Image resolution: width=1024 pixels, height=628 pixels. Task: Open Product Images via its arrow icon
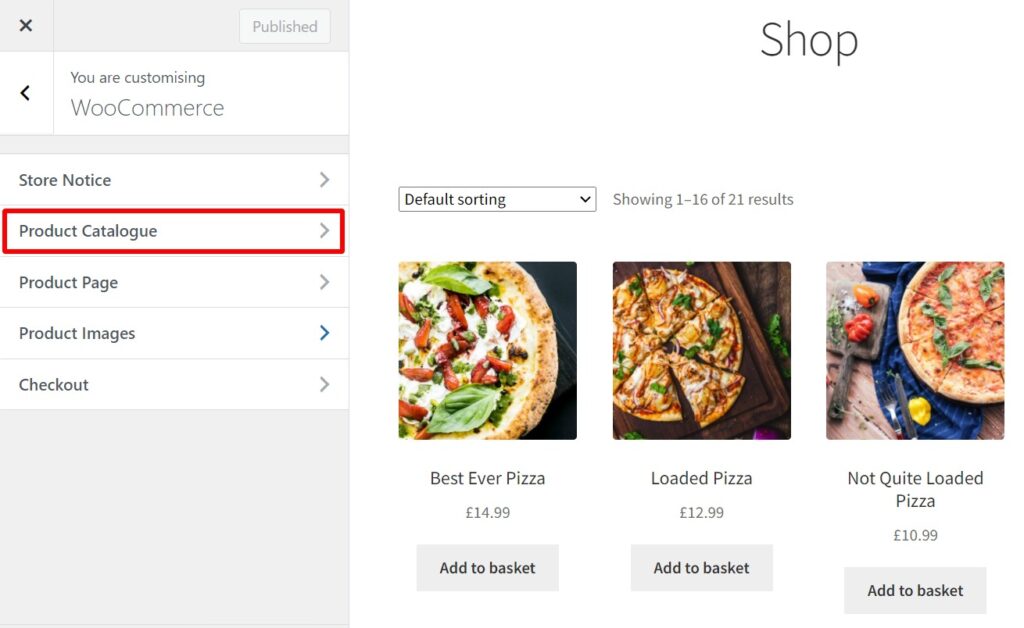tap(323, 333)
